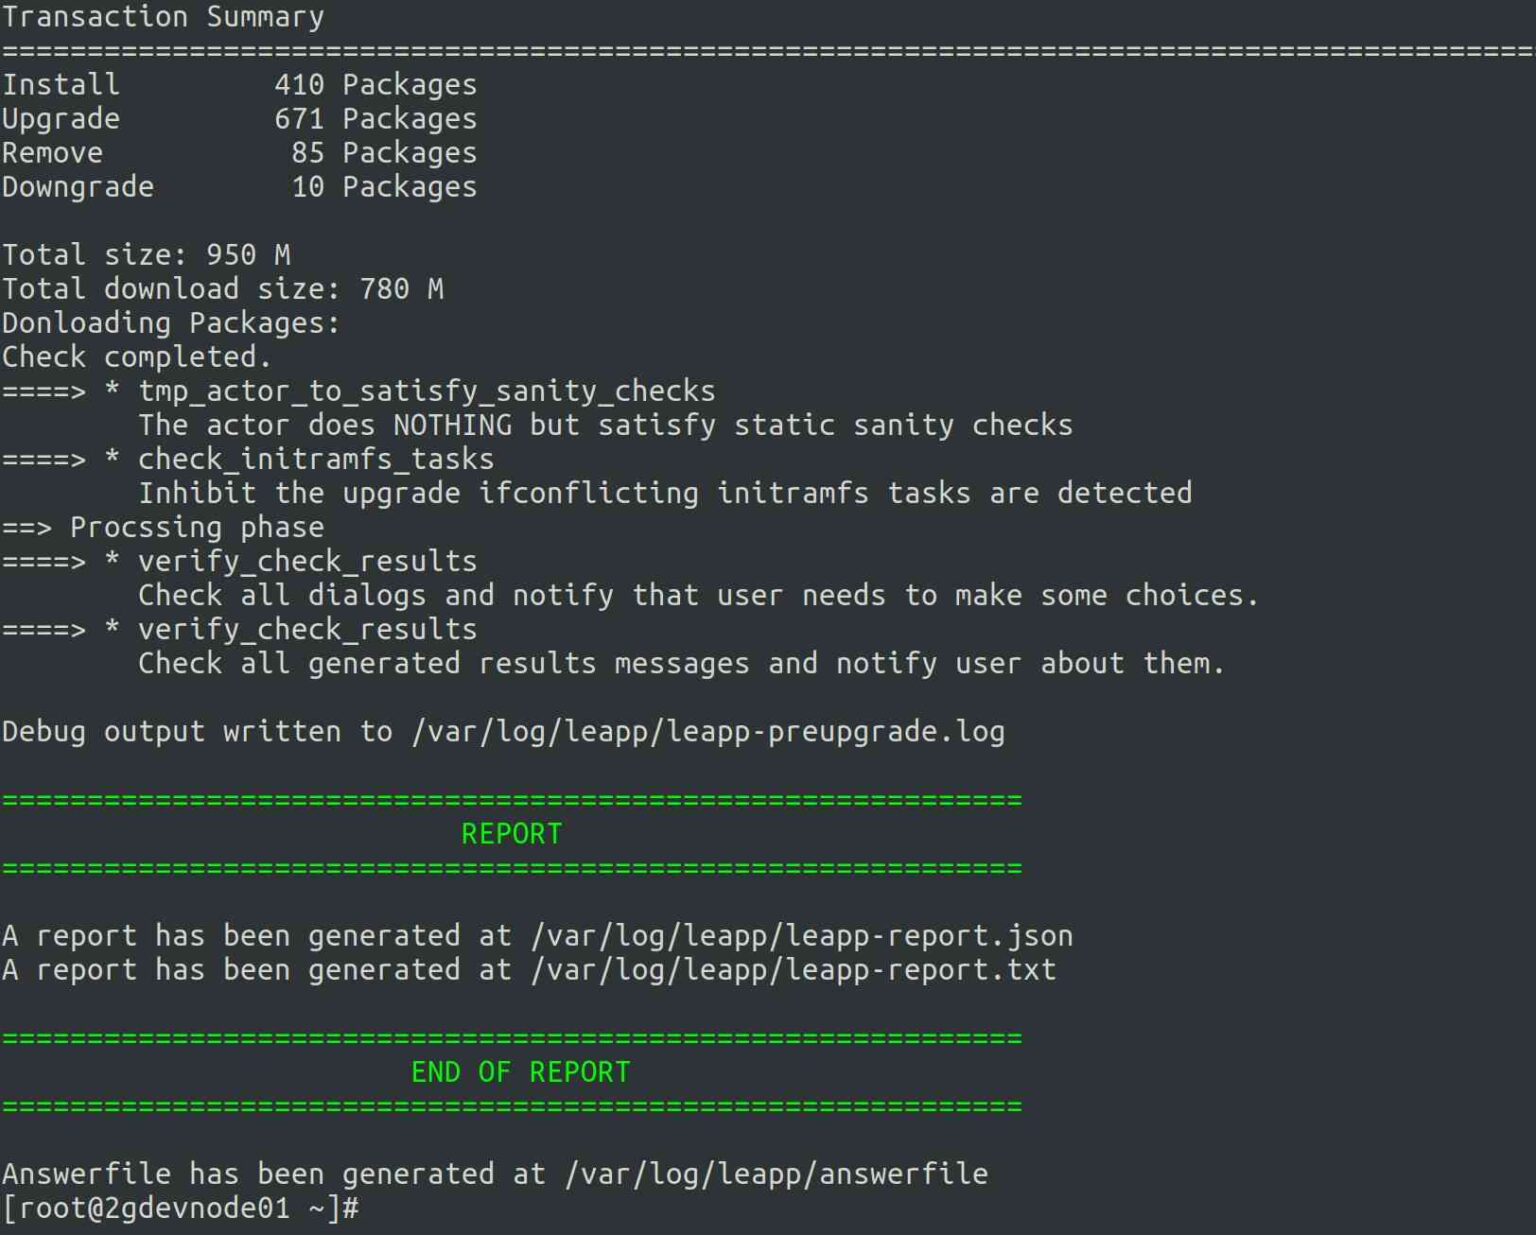The image size is (1536, 1235).
Task: Select the 10 downgrade package count
Action: point(307,187)
